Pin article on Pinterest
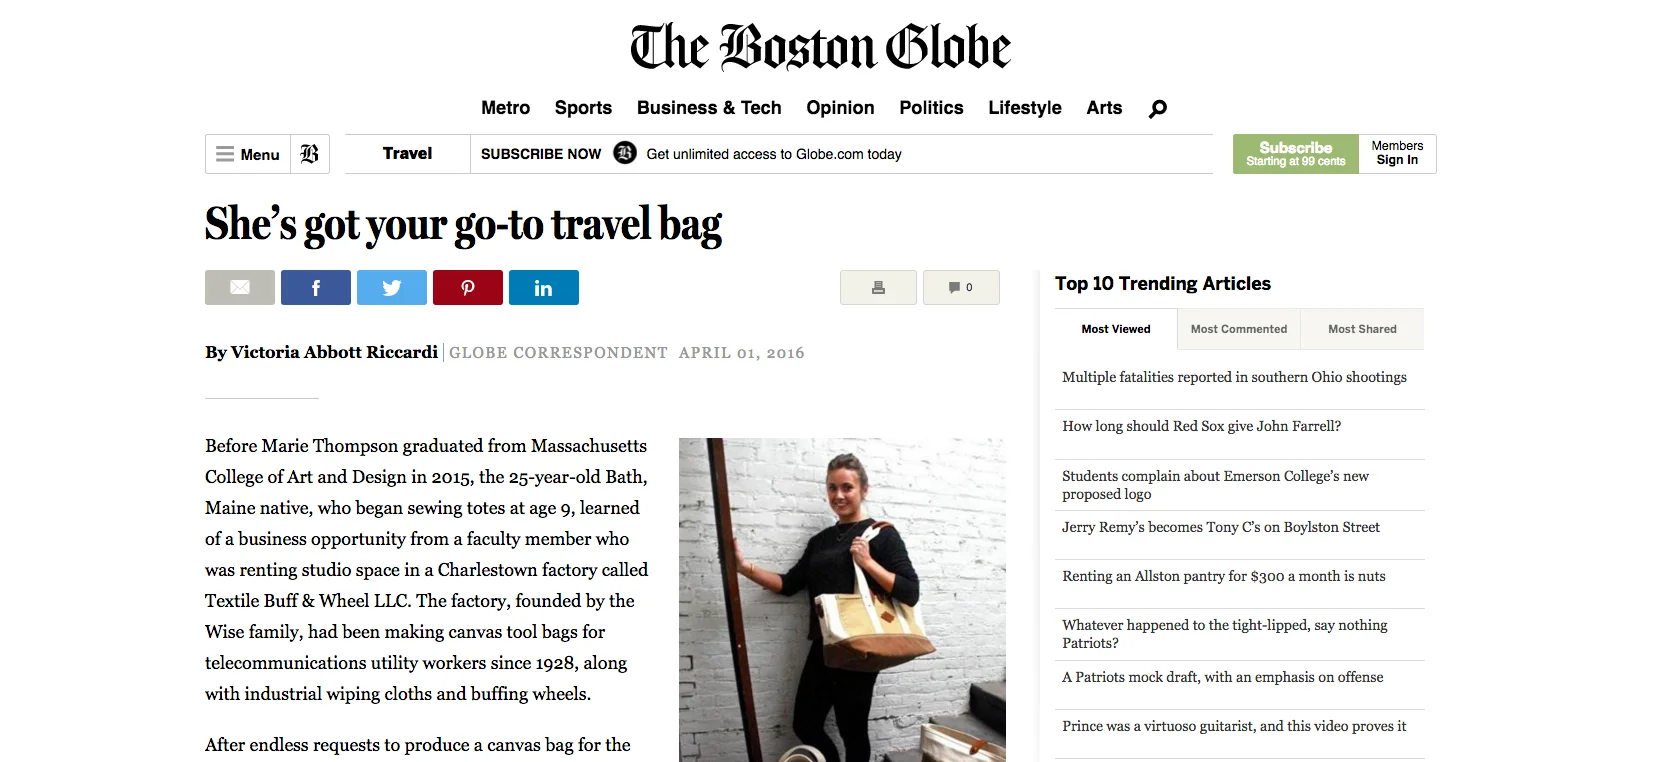The width and height of the screenshot is (1667, 762). coord(468,287)
